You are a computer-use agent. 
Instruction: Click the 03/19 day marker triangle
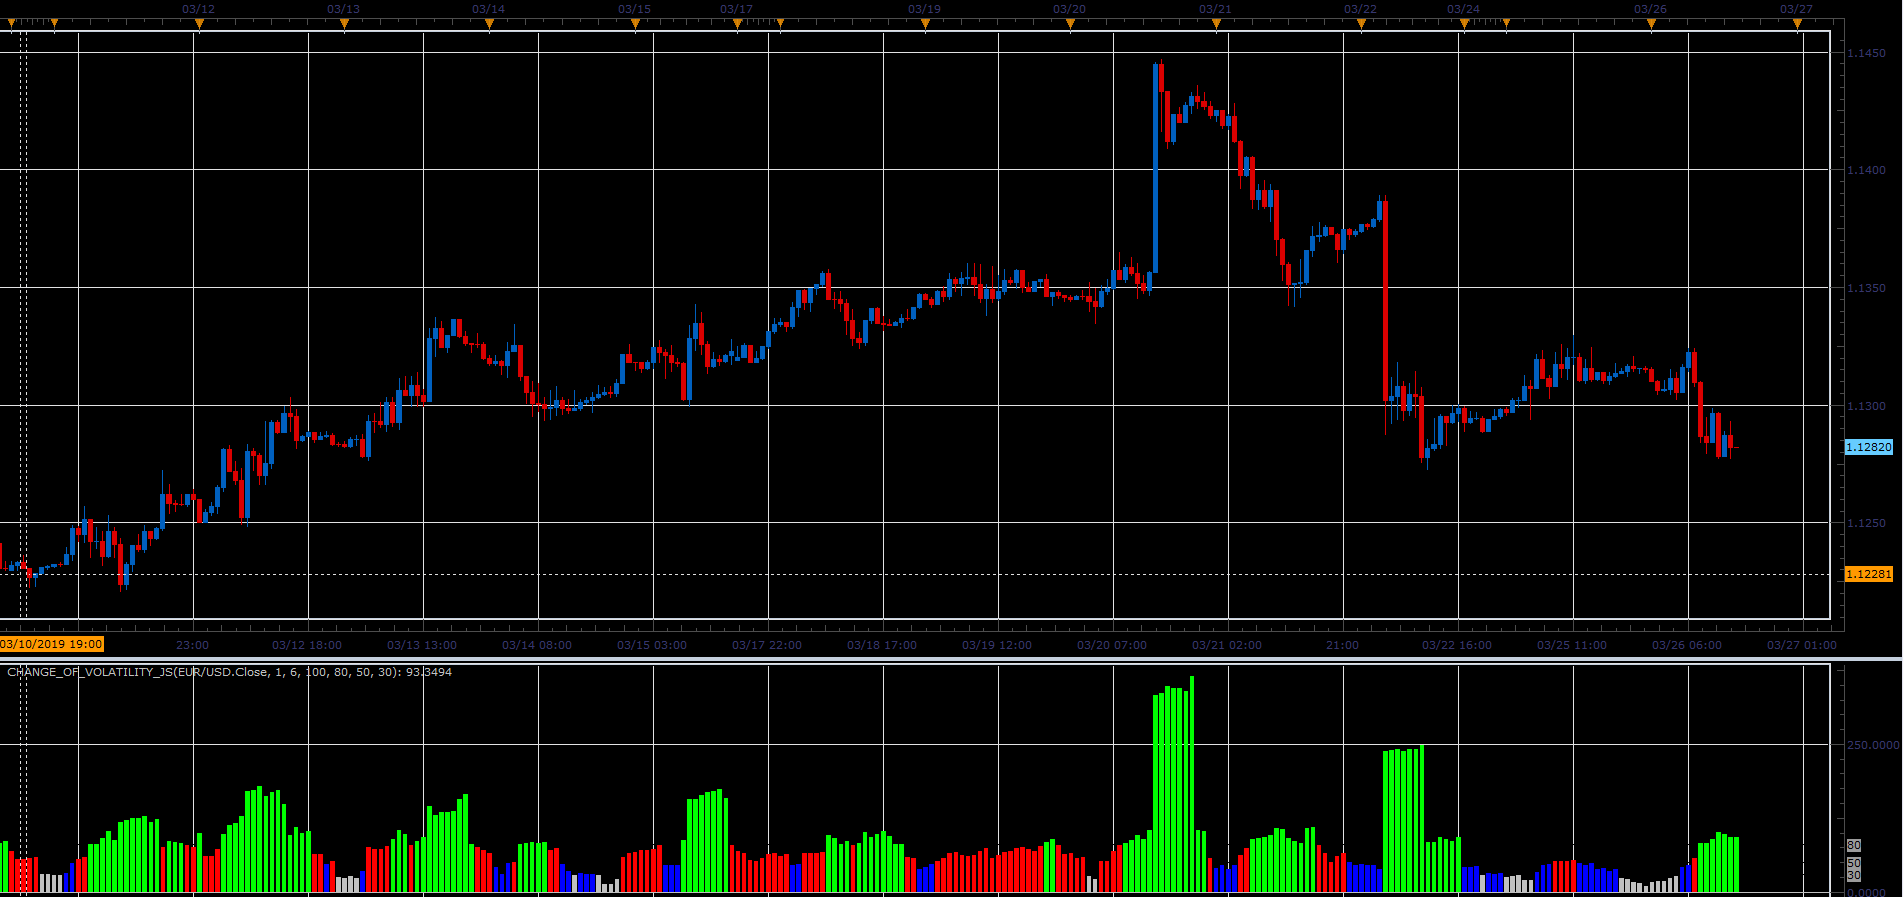pos(925,25)
